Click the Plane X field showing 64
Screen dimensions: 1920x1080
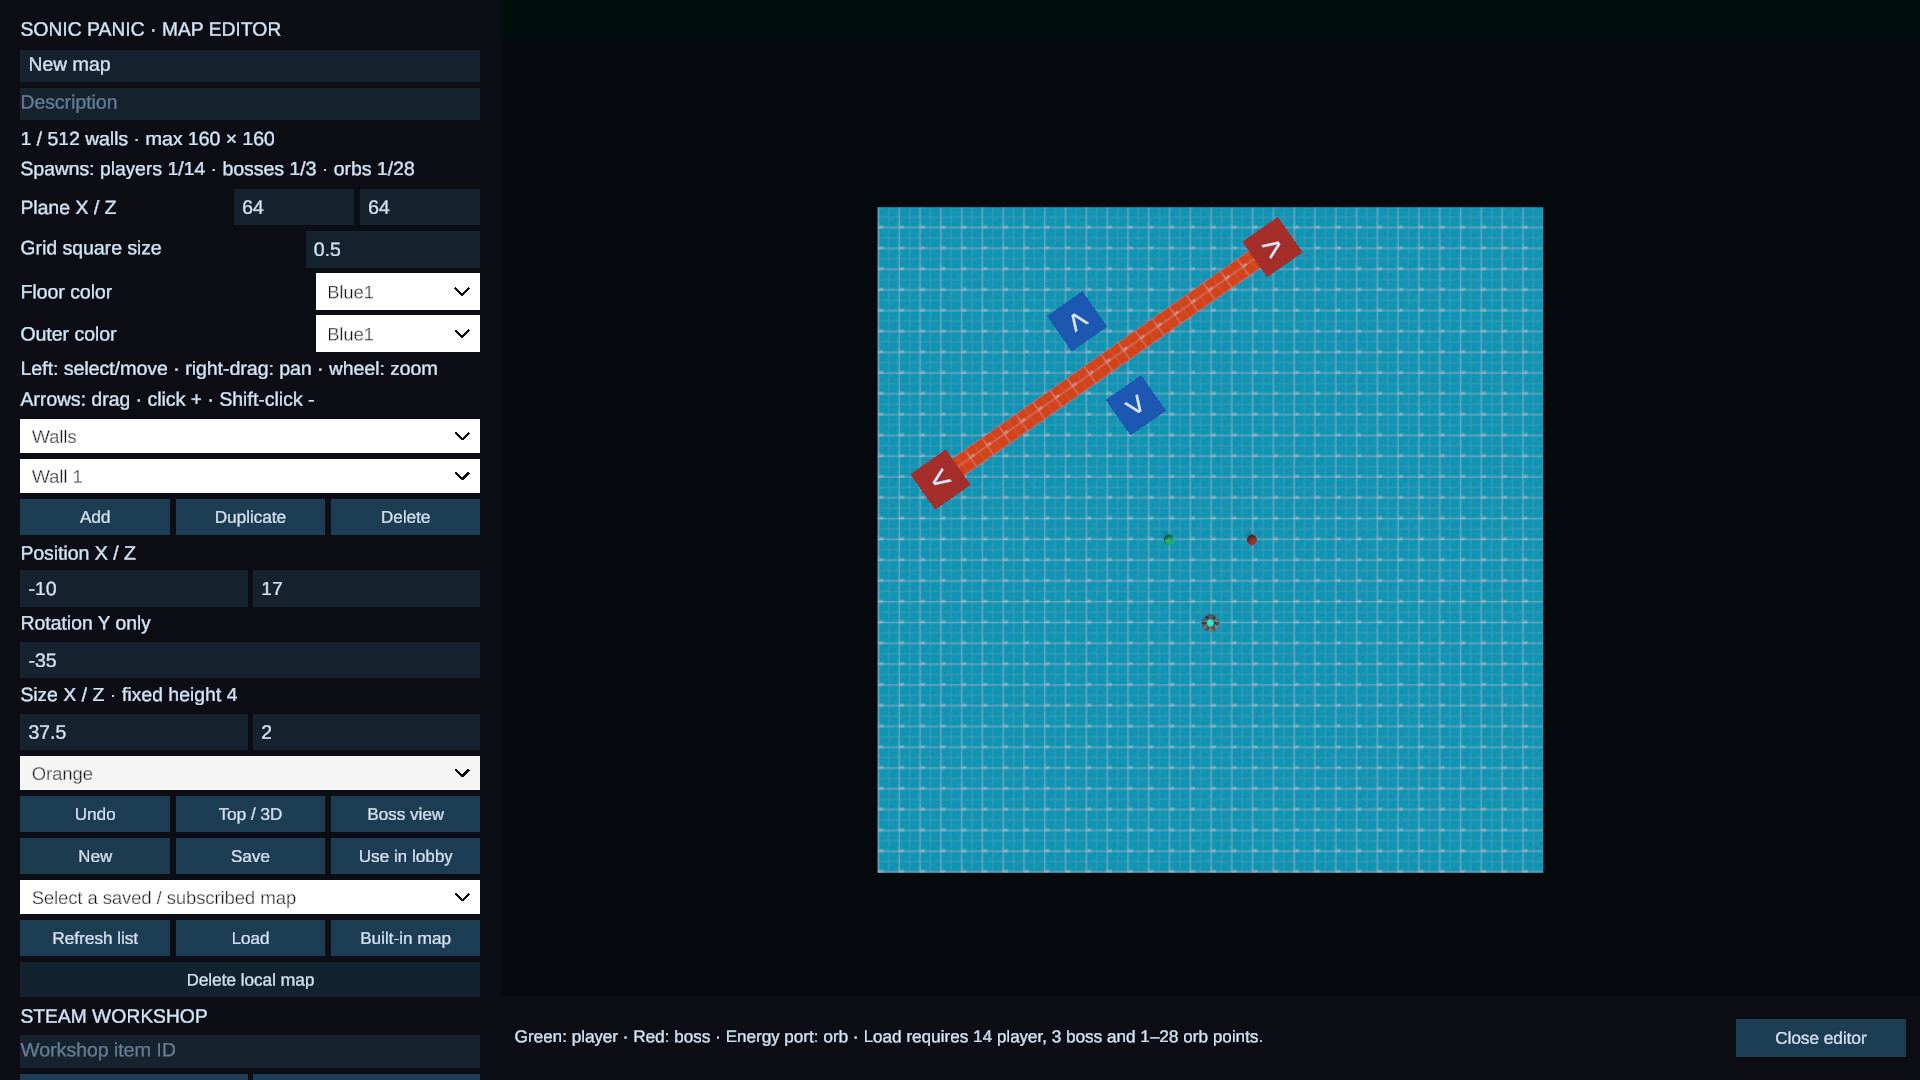tap(294, 207)
